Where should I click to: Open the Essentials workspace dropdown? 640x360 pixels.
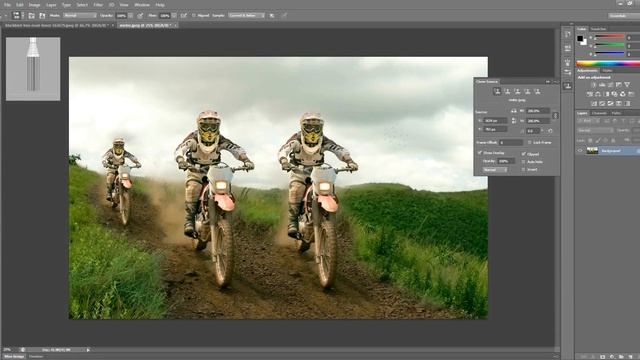pos(624,16)
